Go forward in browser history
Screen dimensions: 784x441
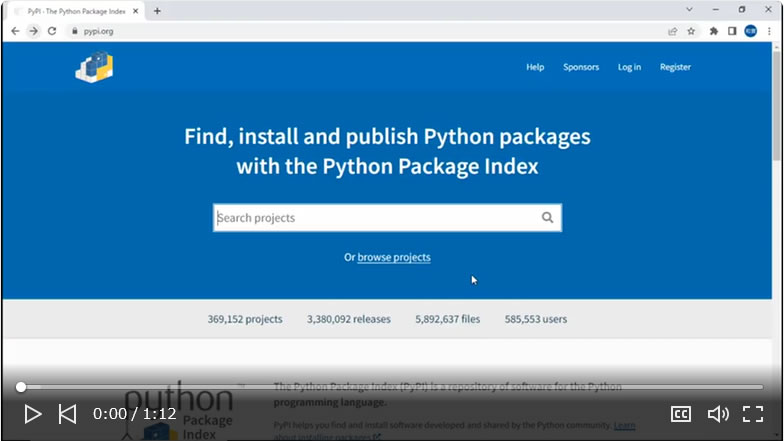point(34,31)
